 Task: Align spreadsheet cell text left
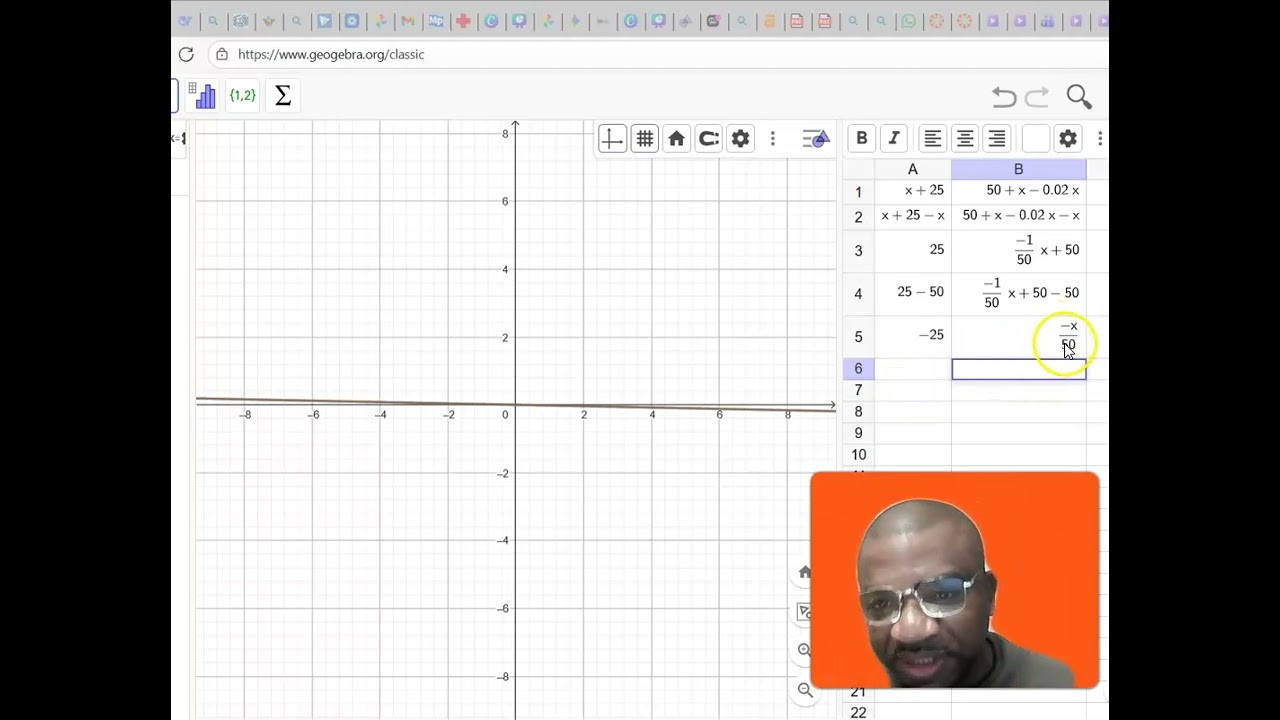tap(932, 139)
